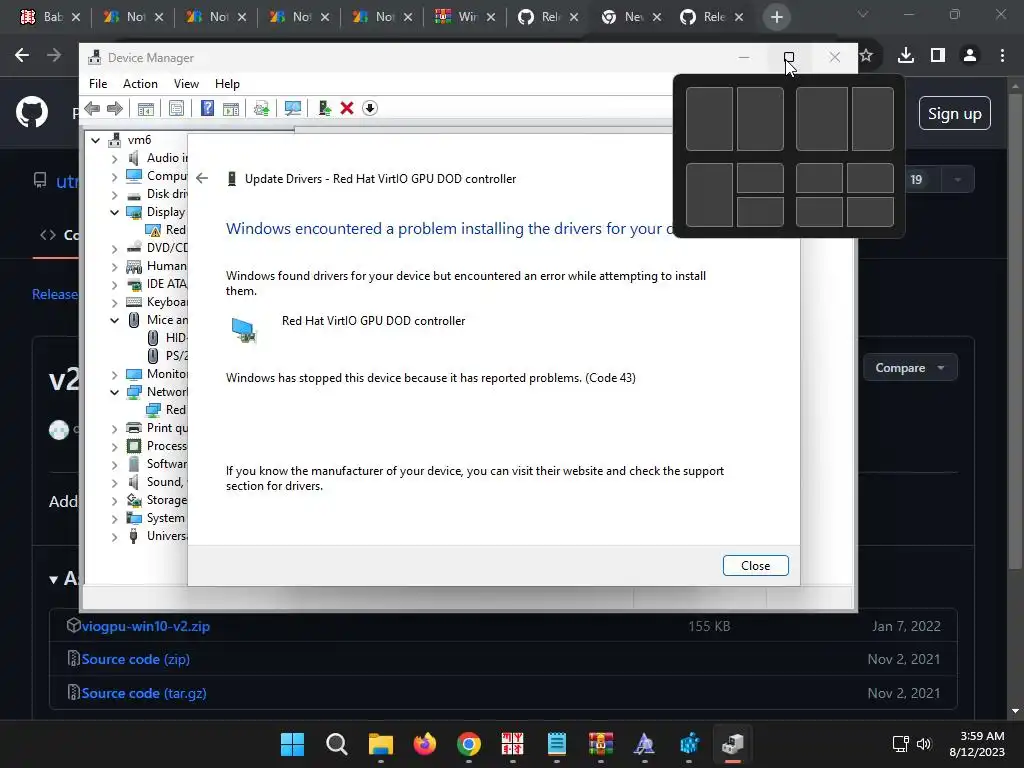1024x768 pixels.
Task: Bookmark this page with the star icon
Action: (x=866, y=56)
